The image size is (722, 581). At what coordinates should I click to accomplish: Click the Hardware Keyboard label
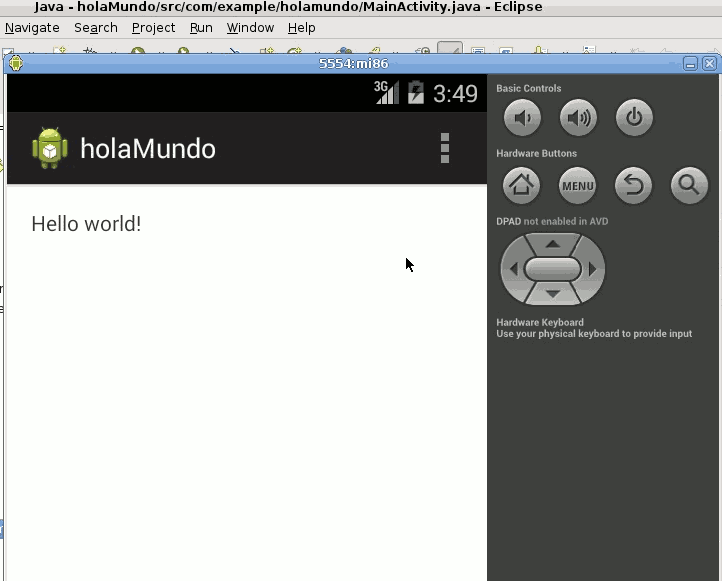540,322
